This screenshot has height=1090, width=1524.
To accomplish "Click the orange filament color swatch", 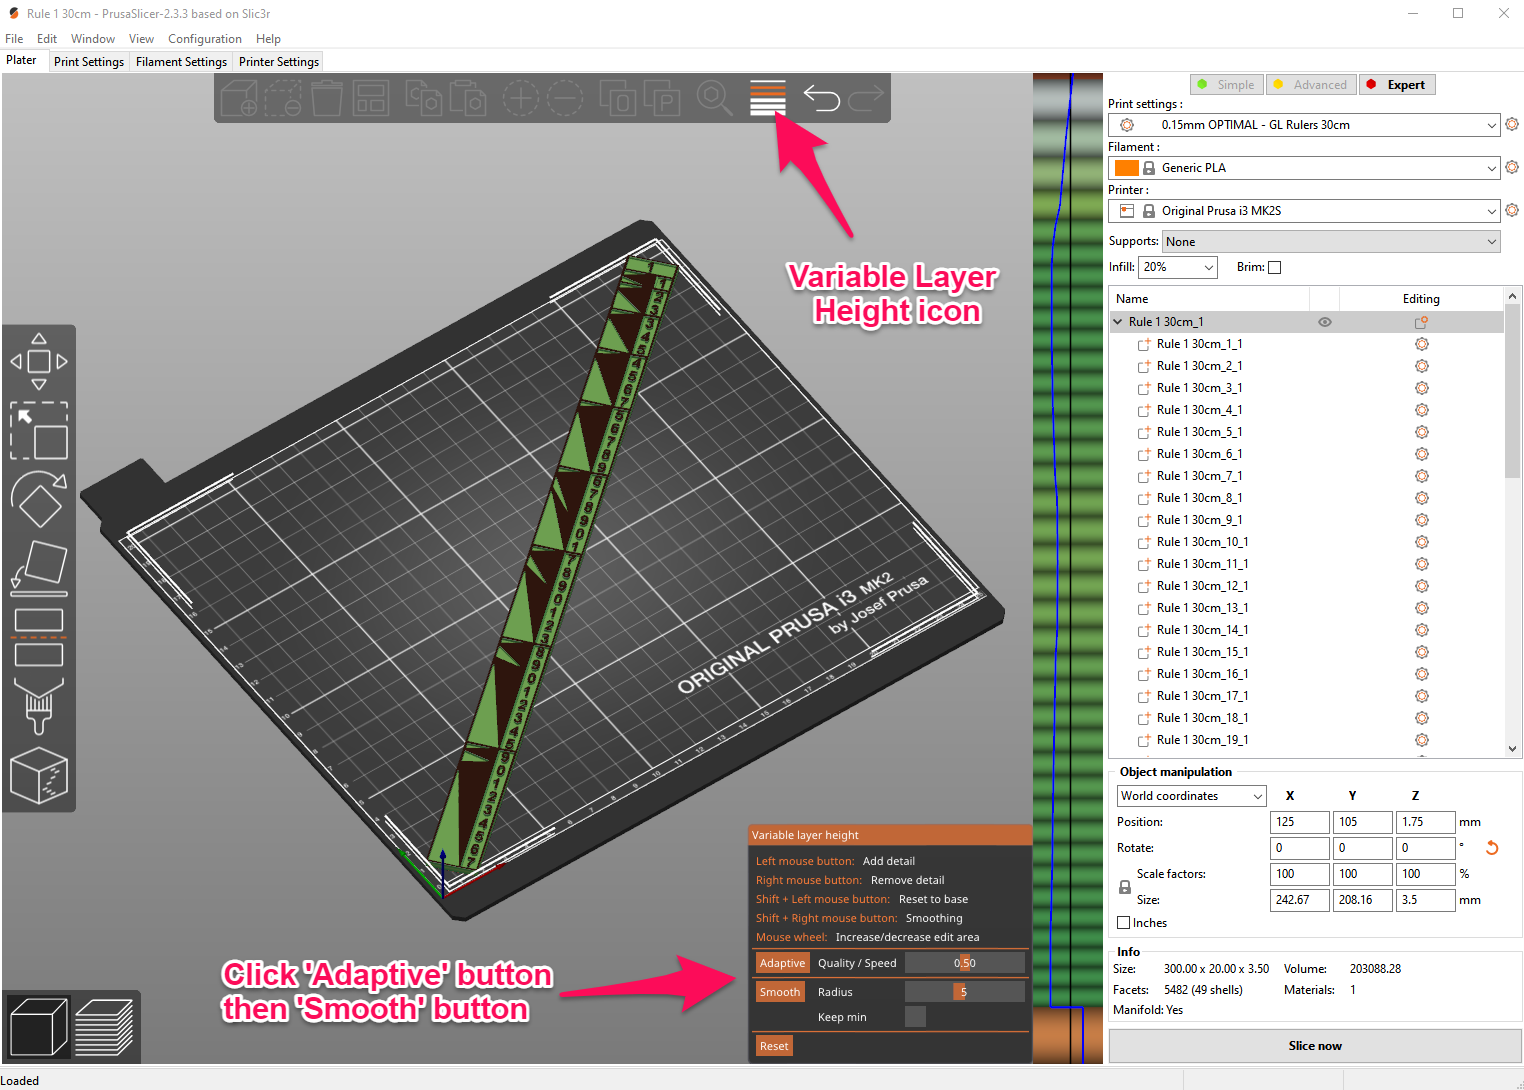I will point(1127,168).
